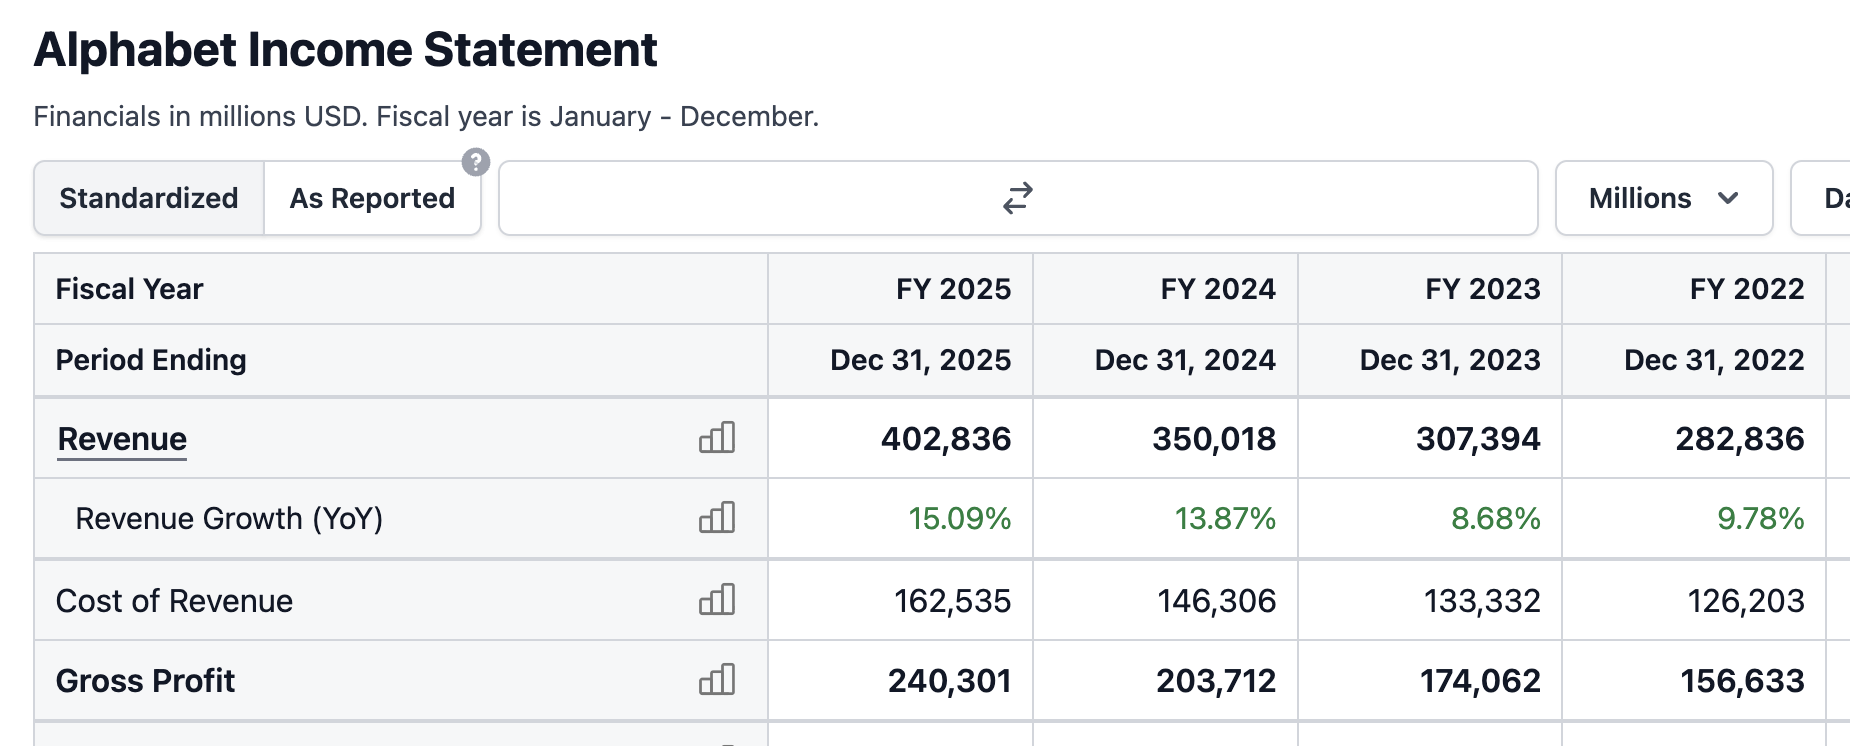This screenshot has height=746, width=1850.
Task: Click the Dec 31, 2024 period header
Action: [1185, 360]
